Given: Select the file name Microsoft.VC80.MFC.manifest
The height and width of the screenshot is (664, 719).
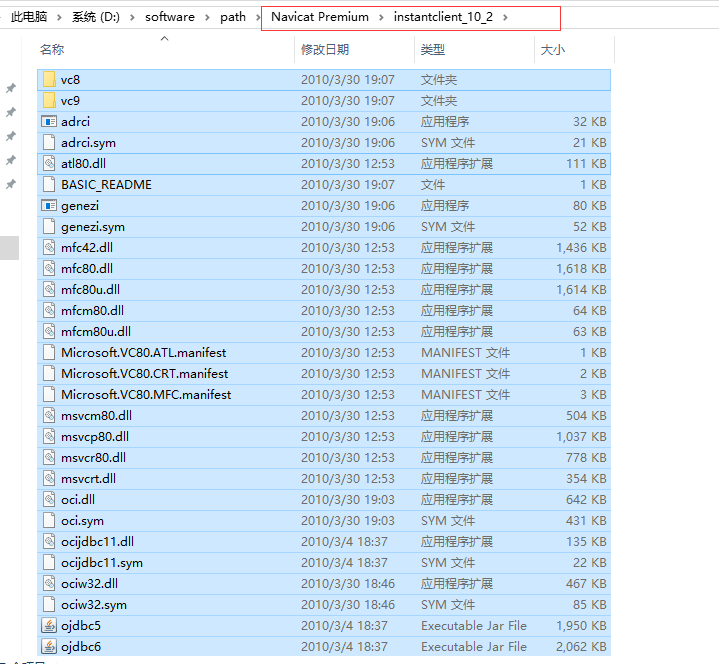Looking at the screenshot, I should [146, 395].
